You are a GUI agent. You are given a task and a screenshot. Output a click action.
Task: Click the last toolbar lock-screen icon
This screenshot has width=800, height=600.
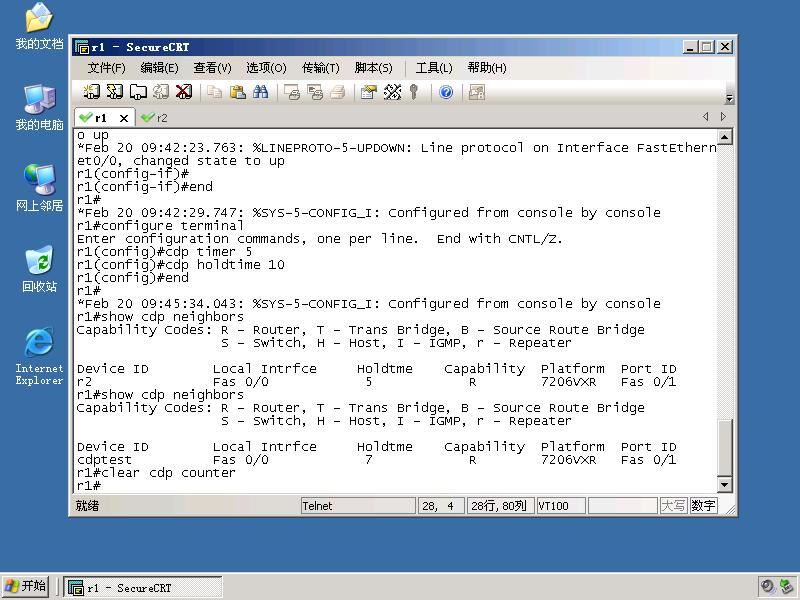[x=477, y=92]
